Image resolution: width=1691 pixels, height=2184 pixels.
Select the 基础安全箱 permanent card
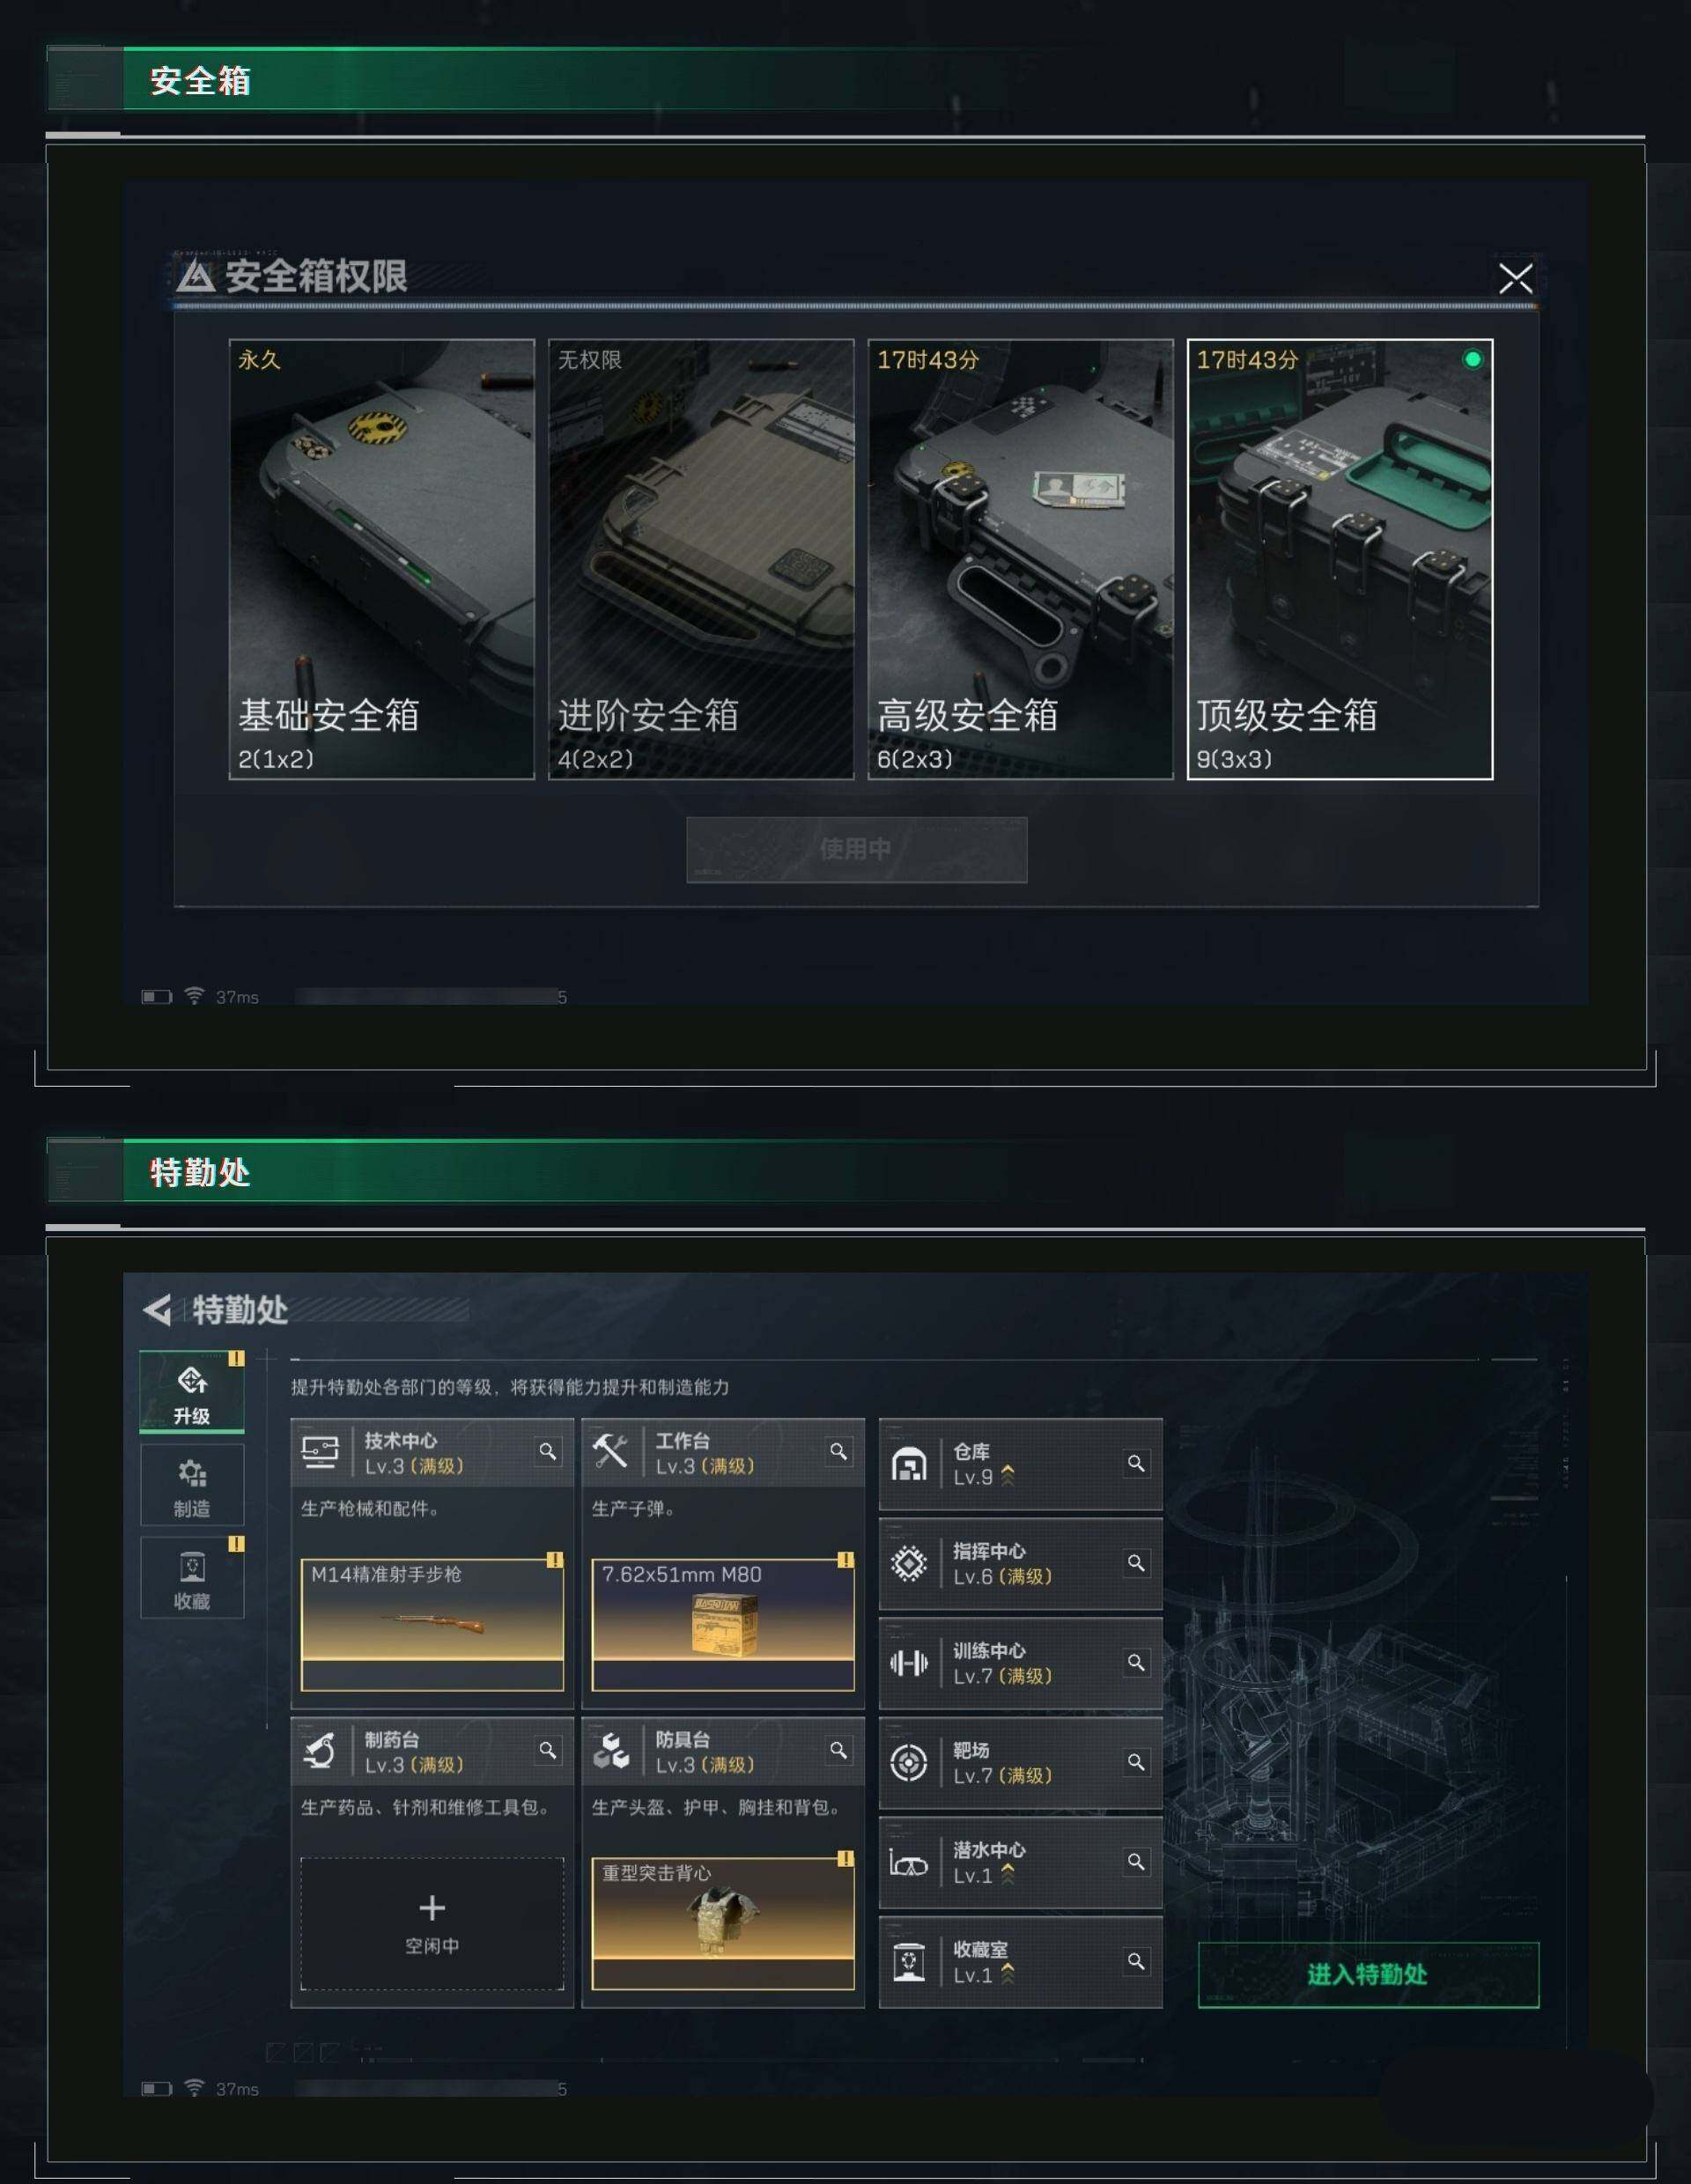point(382,559)
